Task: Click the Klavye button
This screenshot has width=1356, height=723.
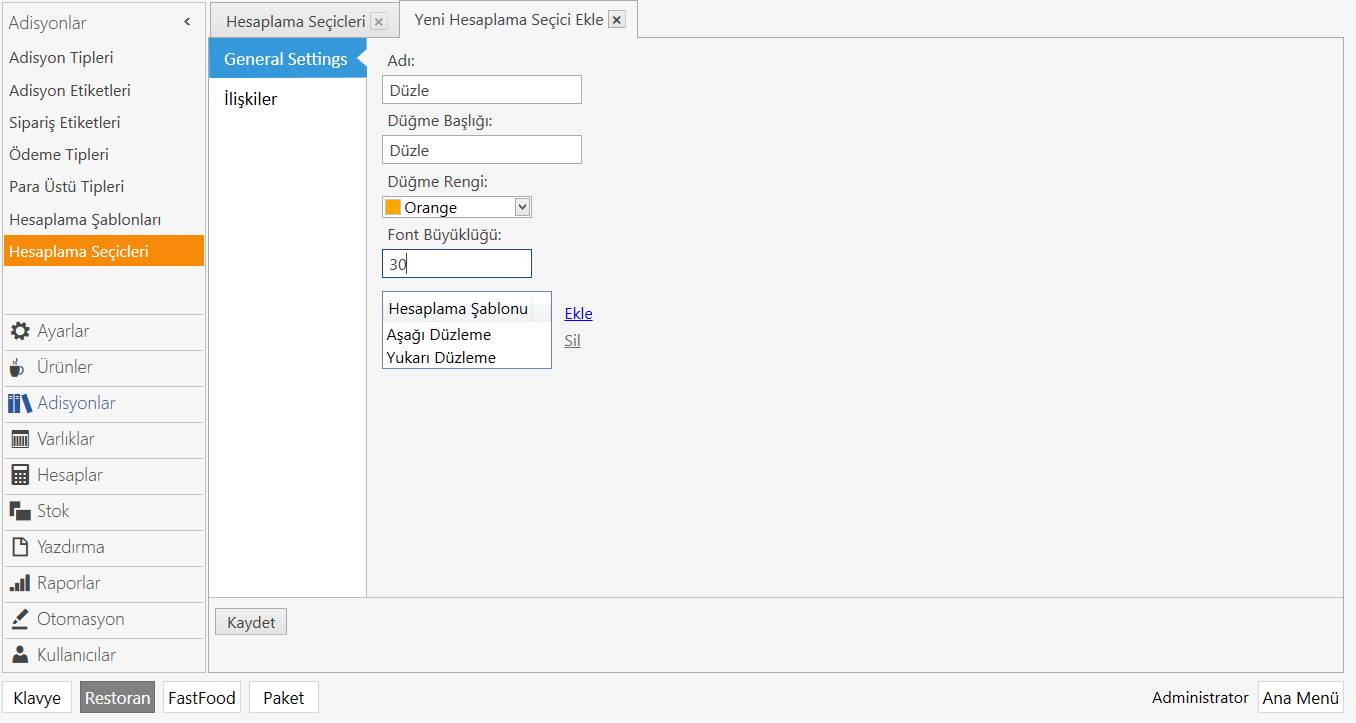Action: coord(37,698)
